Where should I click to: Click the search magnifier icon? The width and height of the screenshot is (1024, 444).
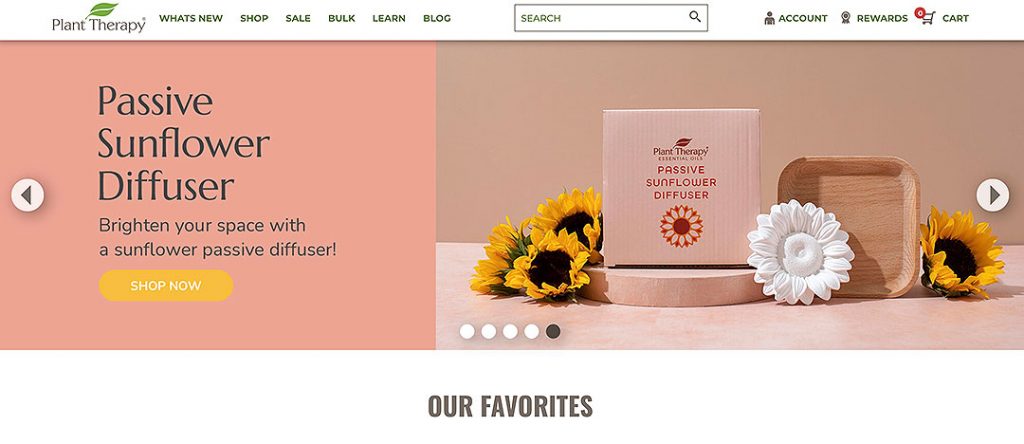click(x=695, y=17)
